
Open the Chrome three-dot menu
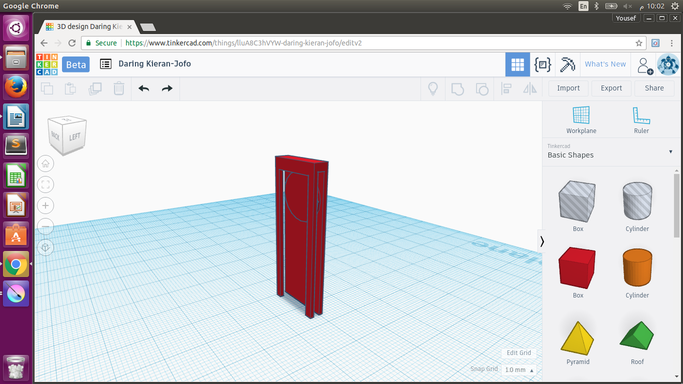coord(672,43)
